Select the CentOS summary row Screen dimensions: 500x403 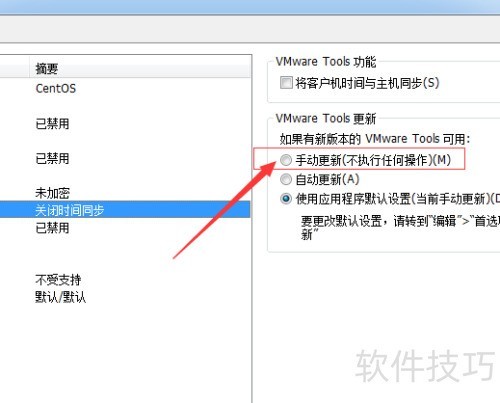[125, 89]
